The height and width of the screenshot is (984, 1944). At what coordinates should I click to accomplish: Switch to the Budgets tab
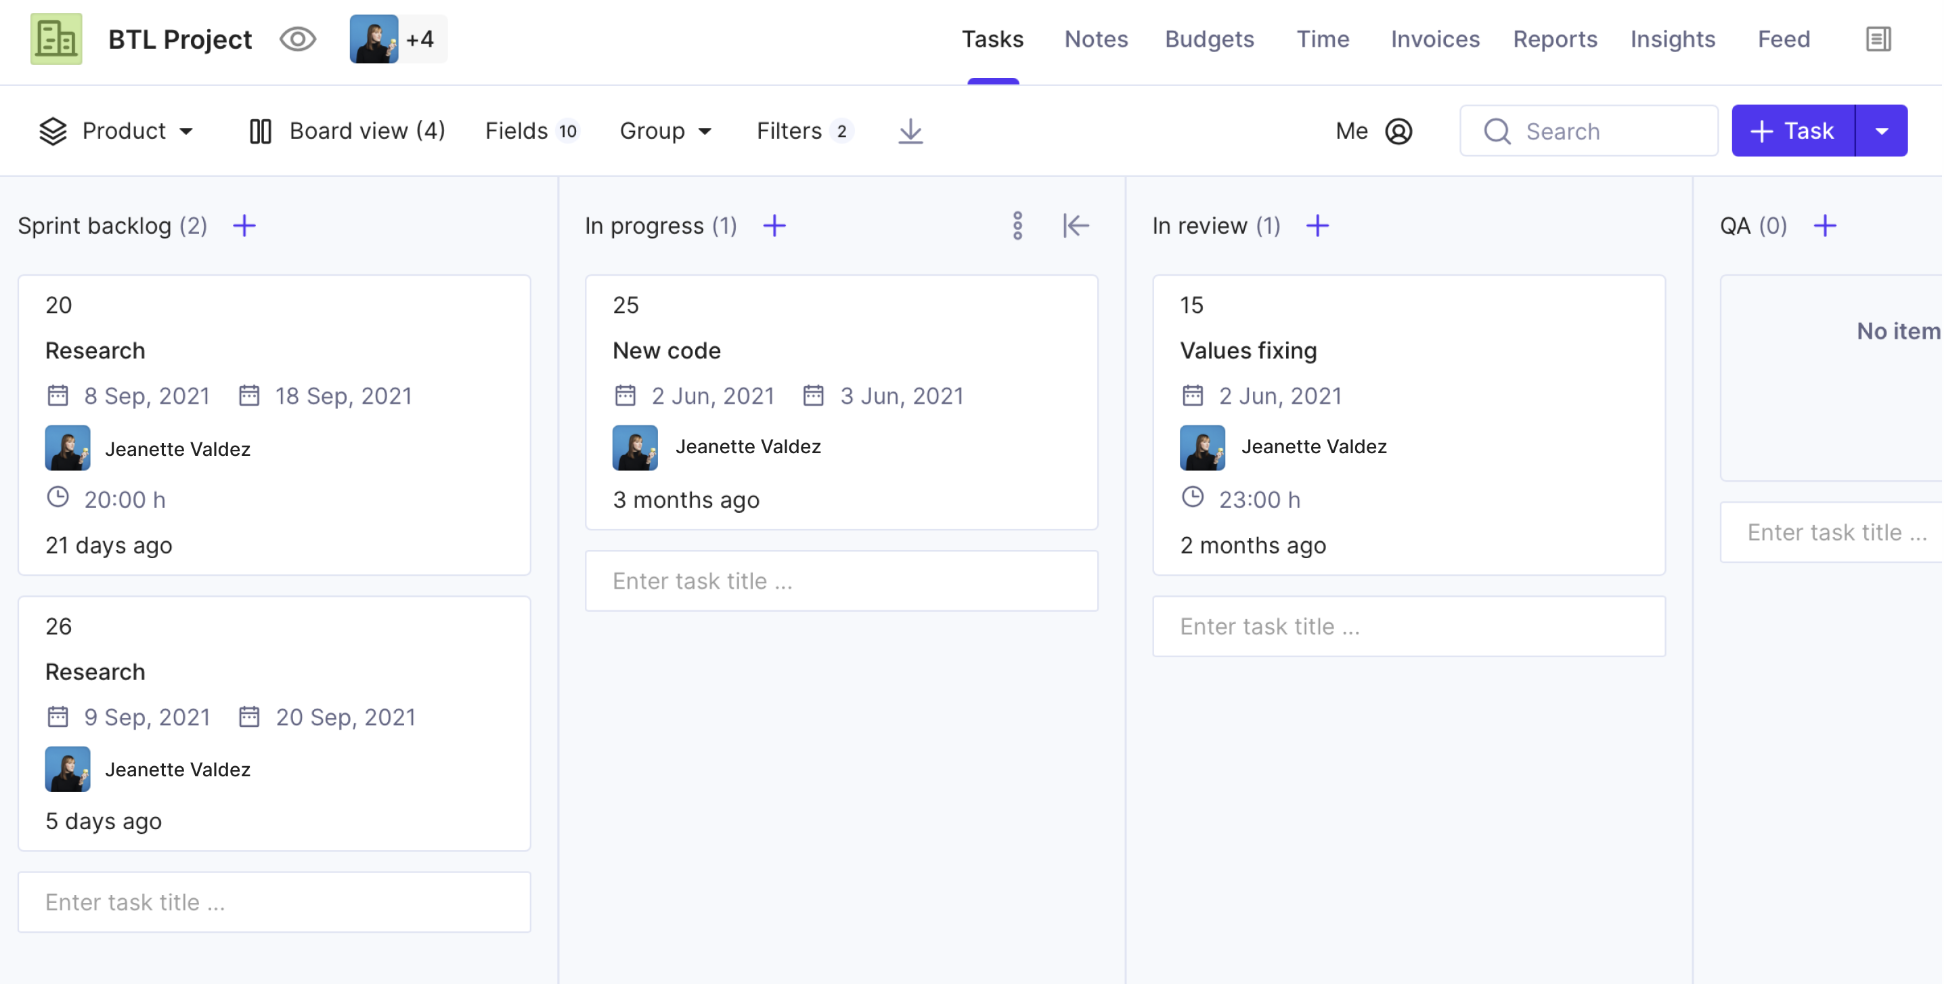1209,38
